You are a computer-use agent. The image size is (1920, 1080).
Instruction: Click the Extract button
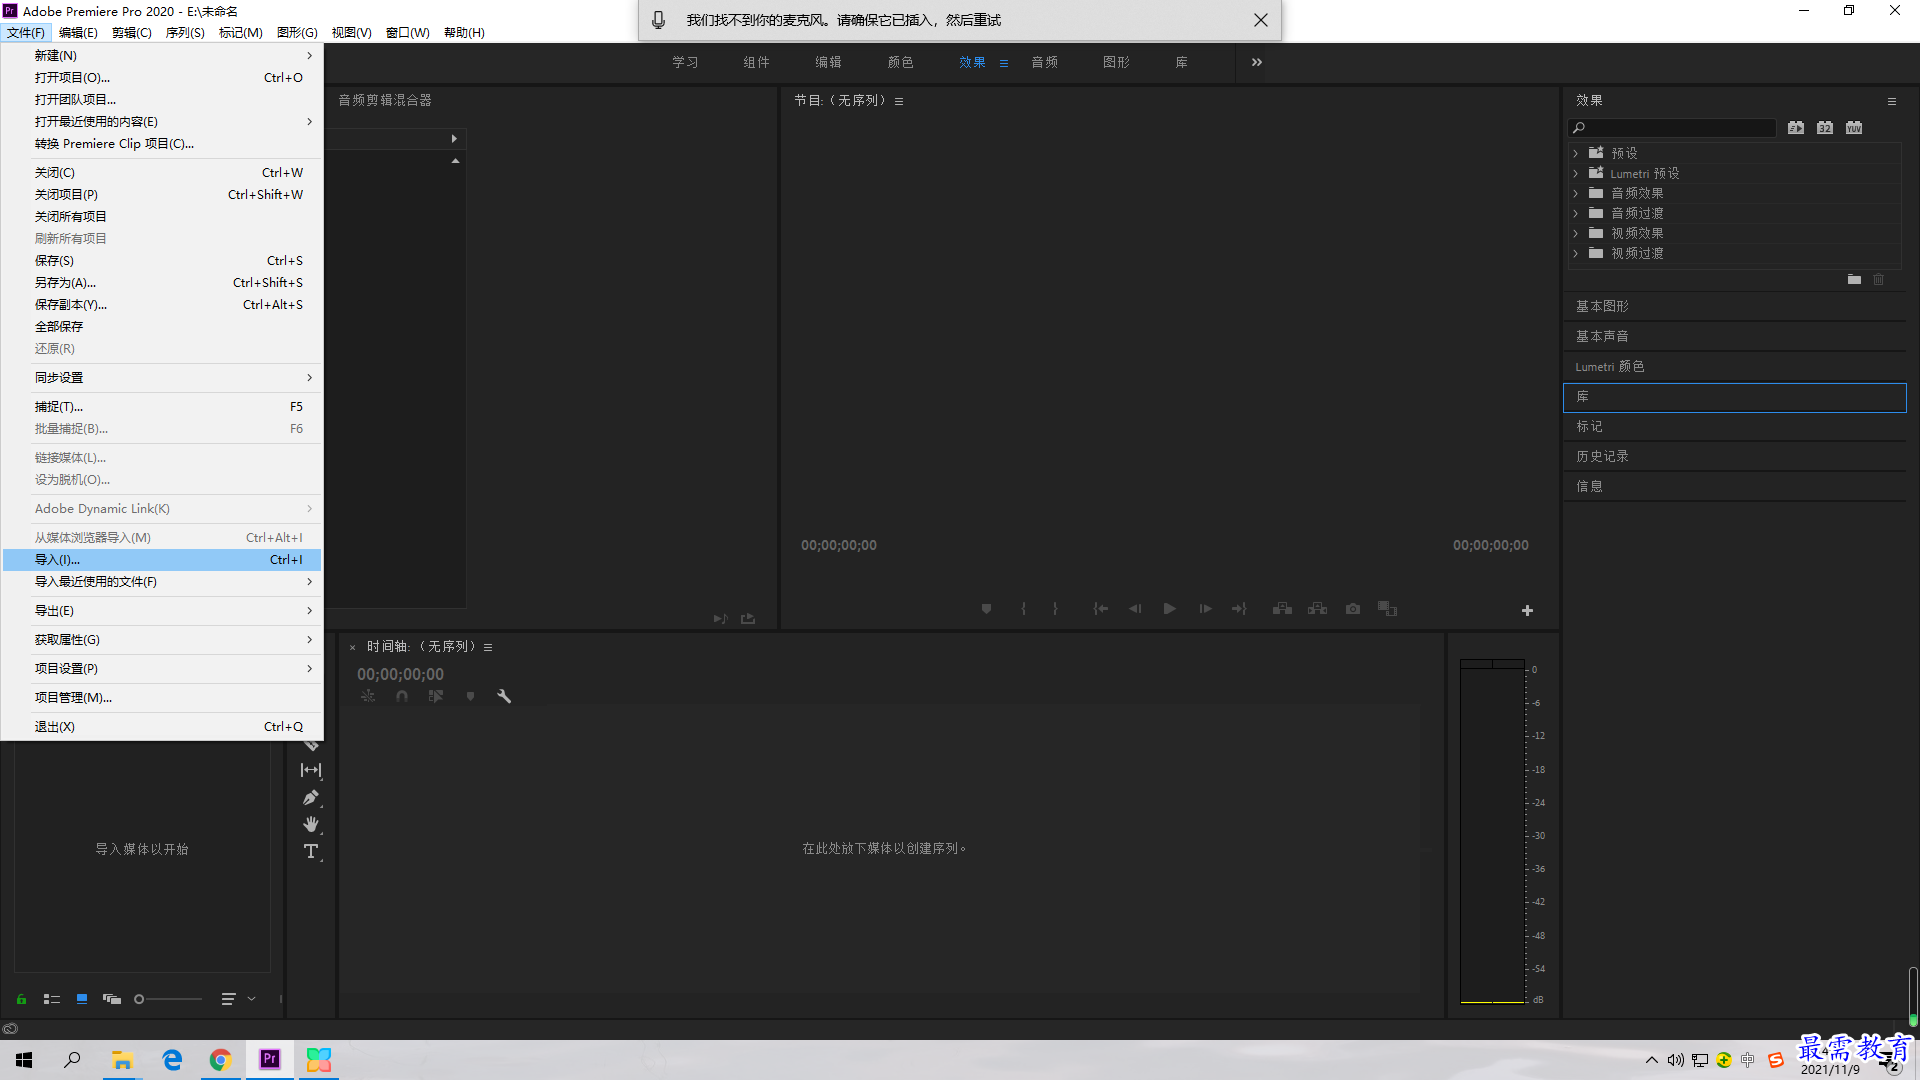click(x=1317, y=609)
